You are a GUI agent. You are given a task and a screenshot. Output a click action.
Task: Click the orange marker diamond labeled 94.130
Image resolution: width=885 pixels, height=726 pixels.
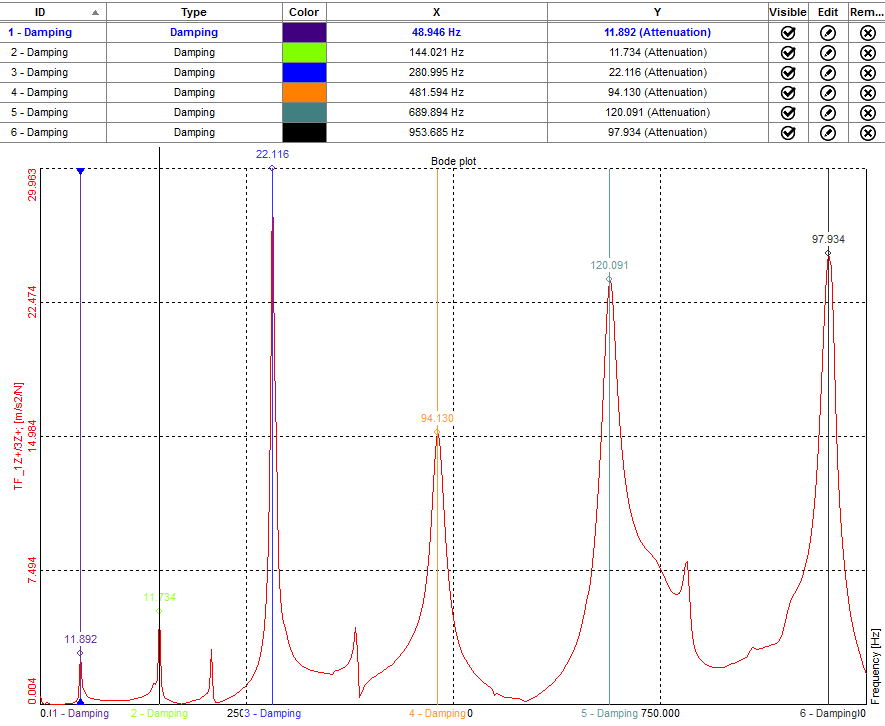(437, 432)
